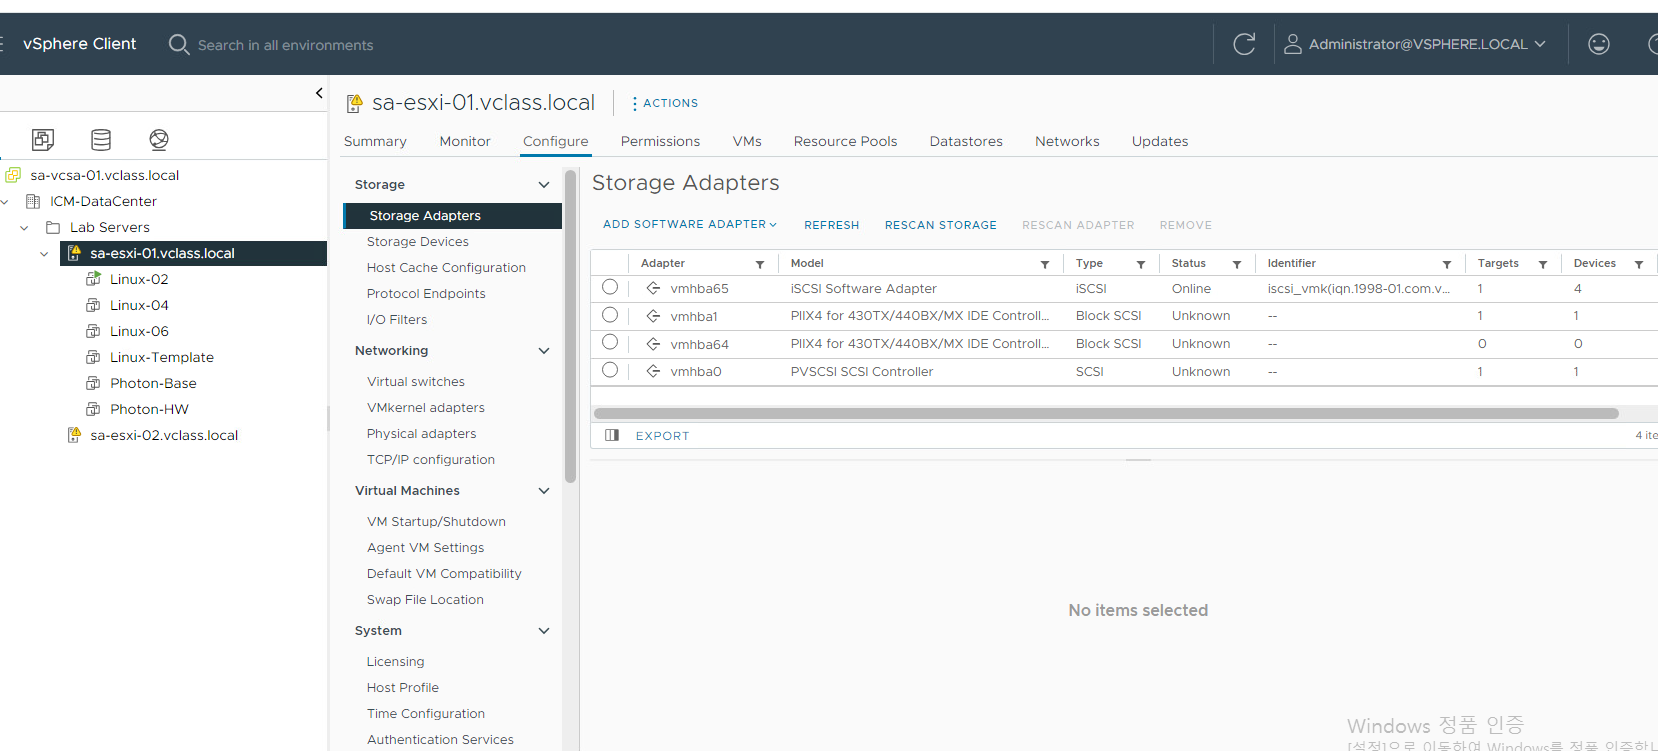1658x751 pixels.
Task: Click the user account person icon
Action: tap(1293, 44)
